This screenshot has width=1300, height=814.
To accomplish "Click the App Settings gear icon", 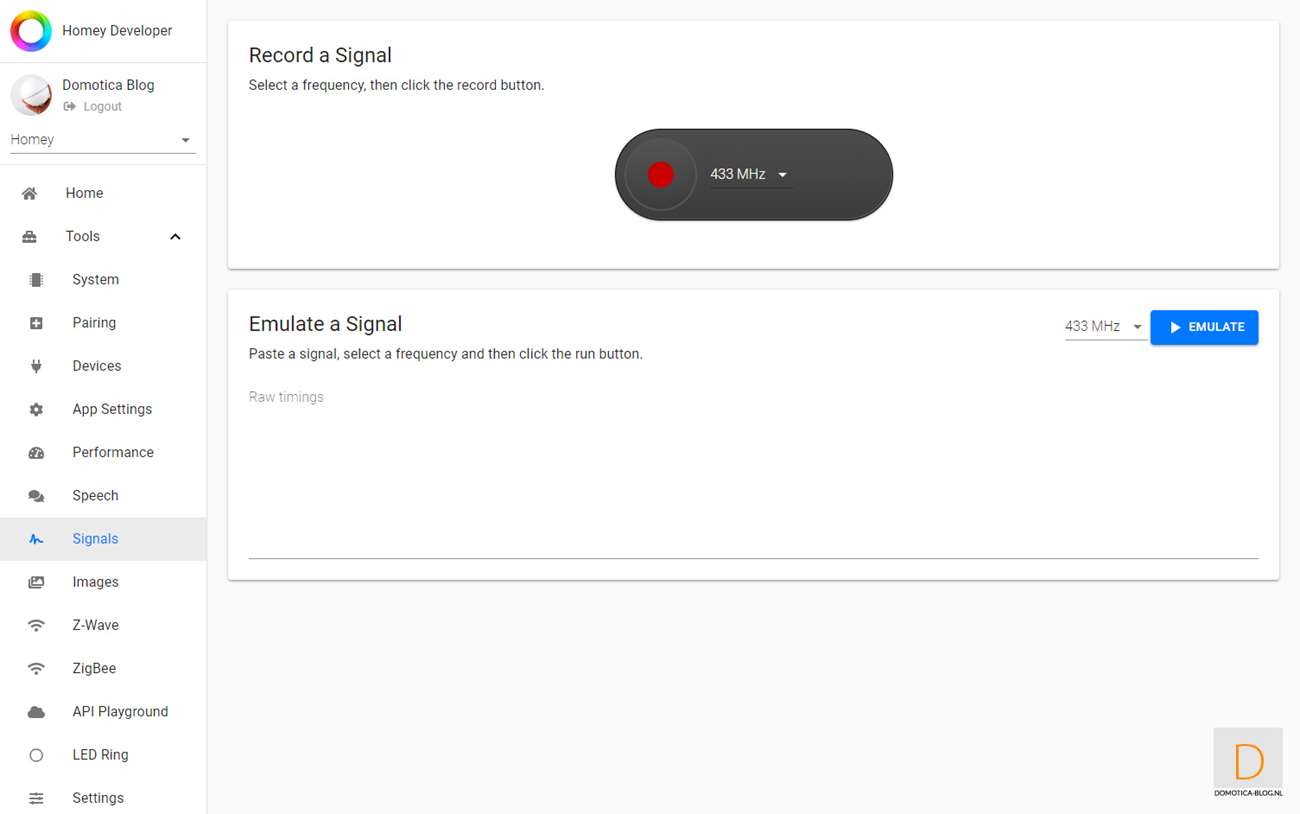I will 36,409.
